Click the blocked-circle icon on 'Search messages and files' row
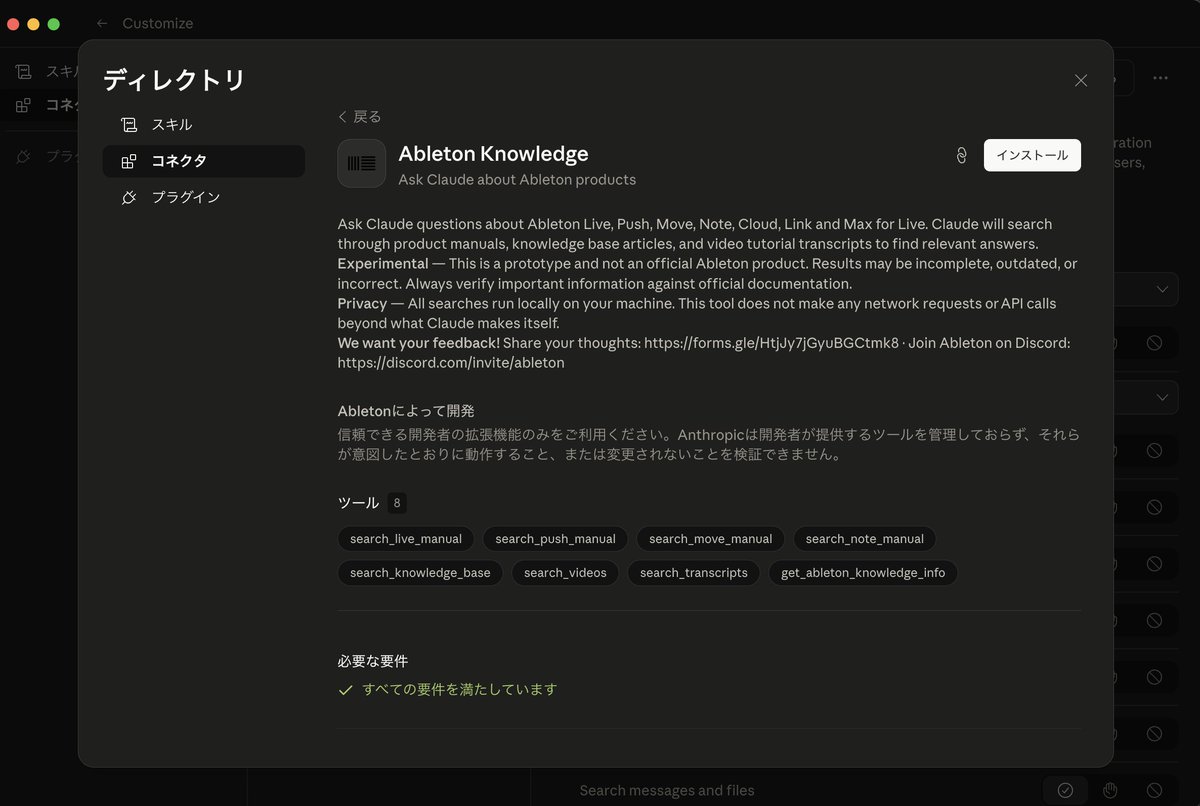Screen dimensions: 1200x806 [x=1154, y=790]
